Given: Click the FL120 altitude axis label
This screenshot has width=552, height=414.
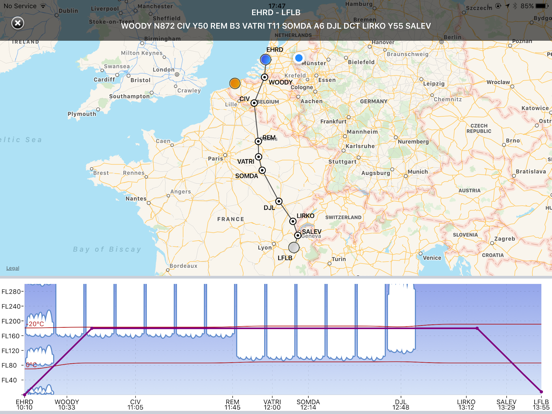Looking at the screenshot, I should pyautogui.click(x=11, y=351).
